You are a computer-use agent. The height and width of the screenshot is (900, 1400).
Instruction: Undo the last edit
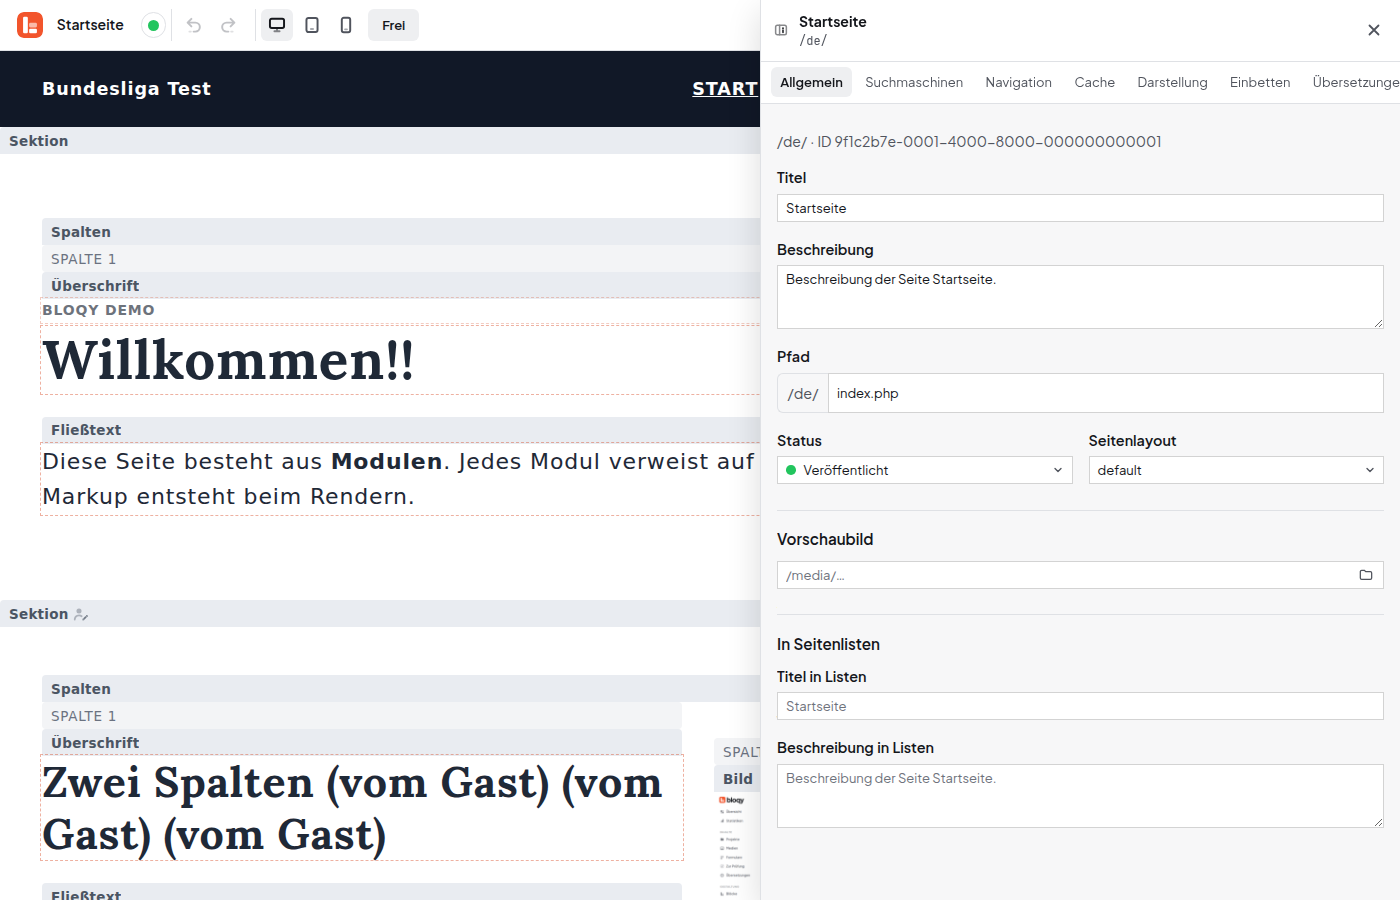pos(194,25)
